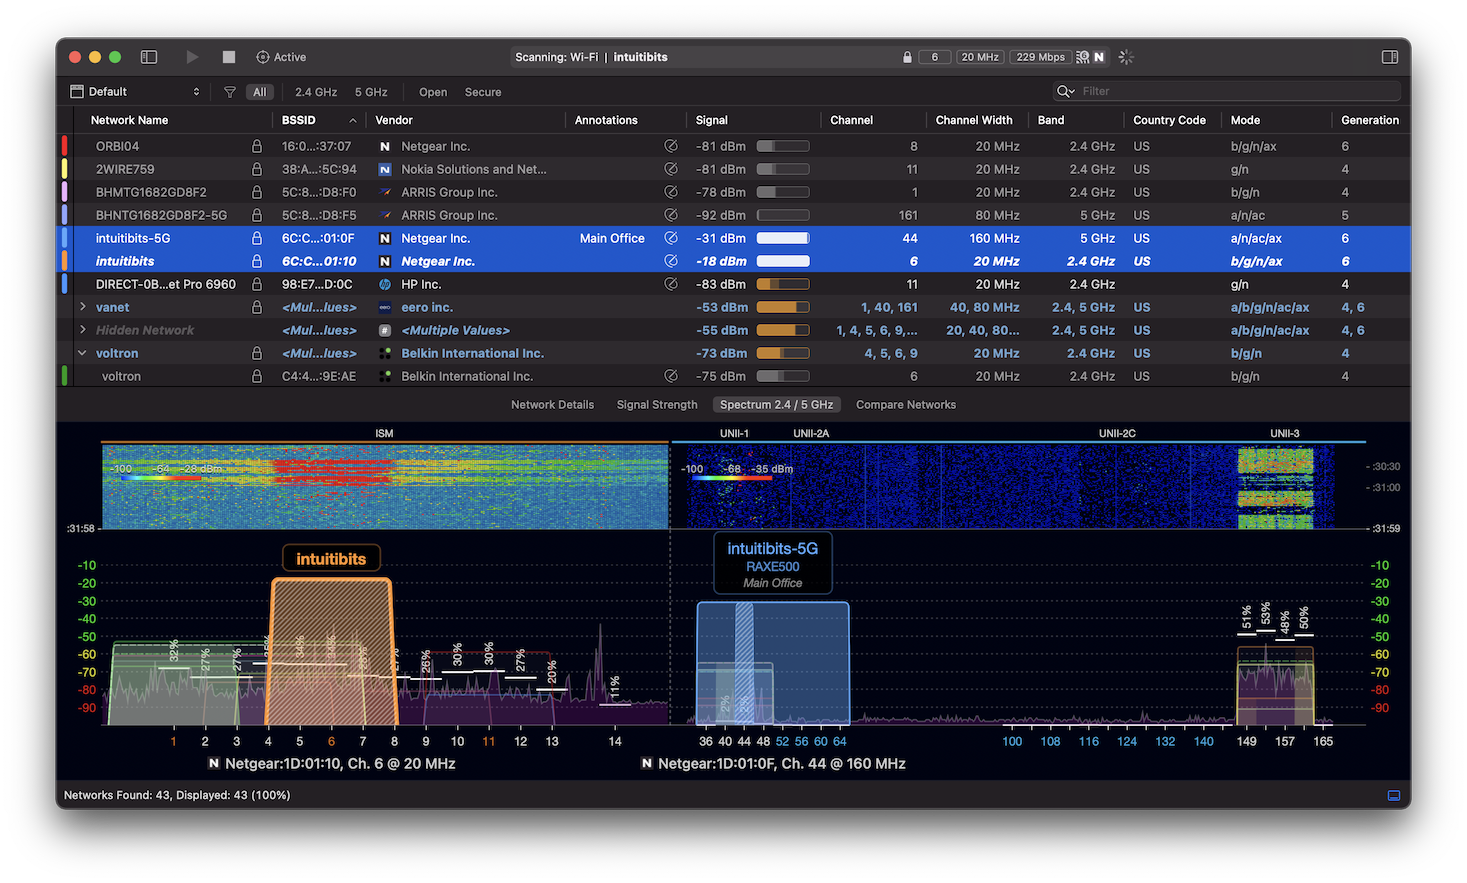This screenshot has width=1467, height=883.
Task: Filter networks by 5 GHz
Action: click(371, 92)
